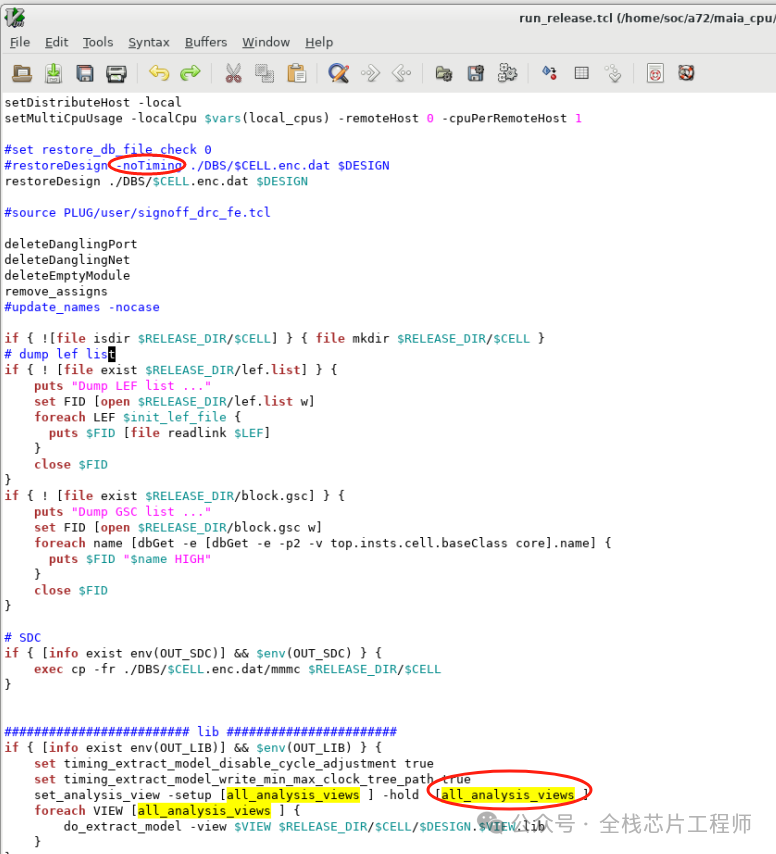Place cursor on deleteDanglingPort line
This screenshot has width=776, height=854.
coord(71,244)
